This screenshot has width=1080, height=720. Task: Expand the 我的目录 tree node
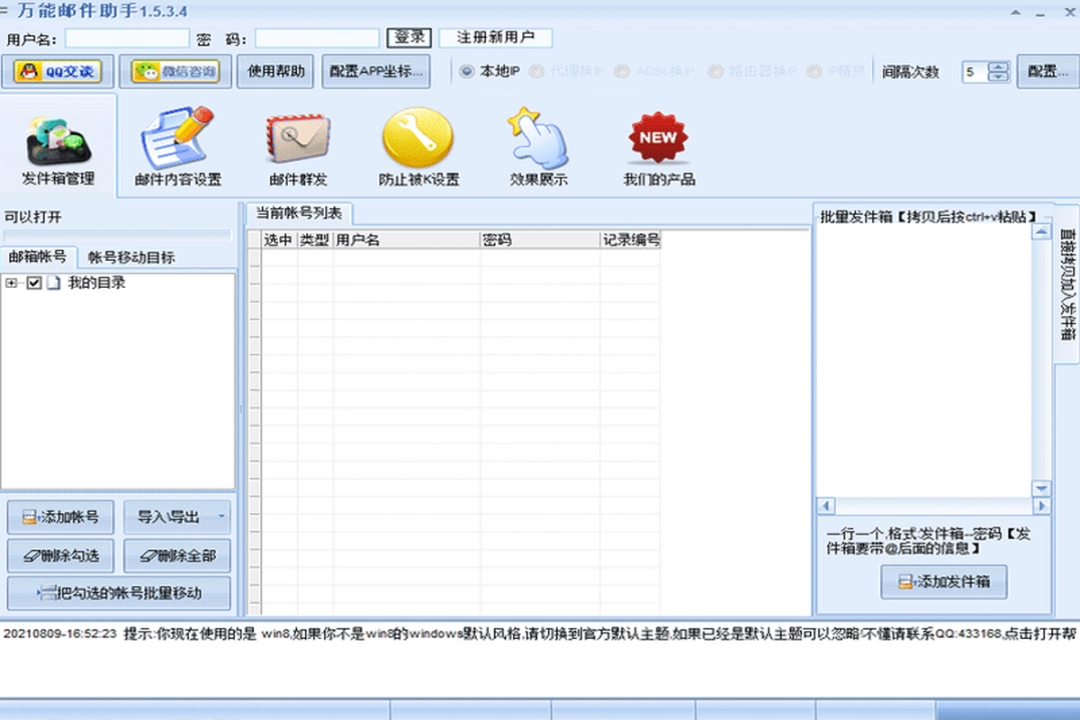(10, 283)
